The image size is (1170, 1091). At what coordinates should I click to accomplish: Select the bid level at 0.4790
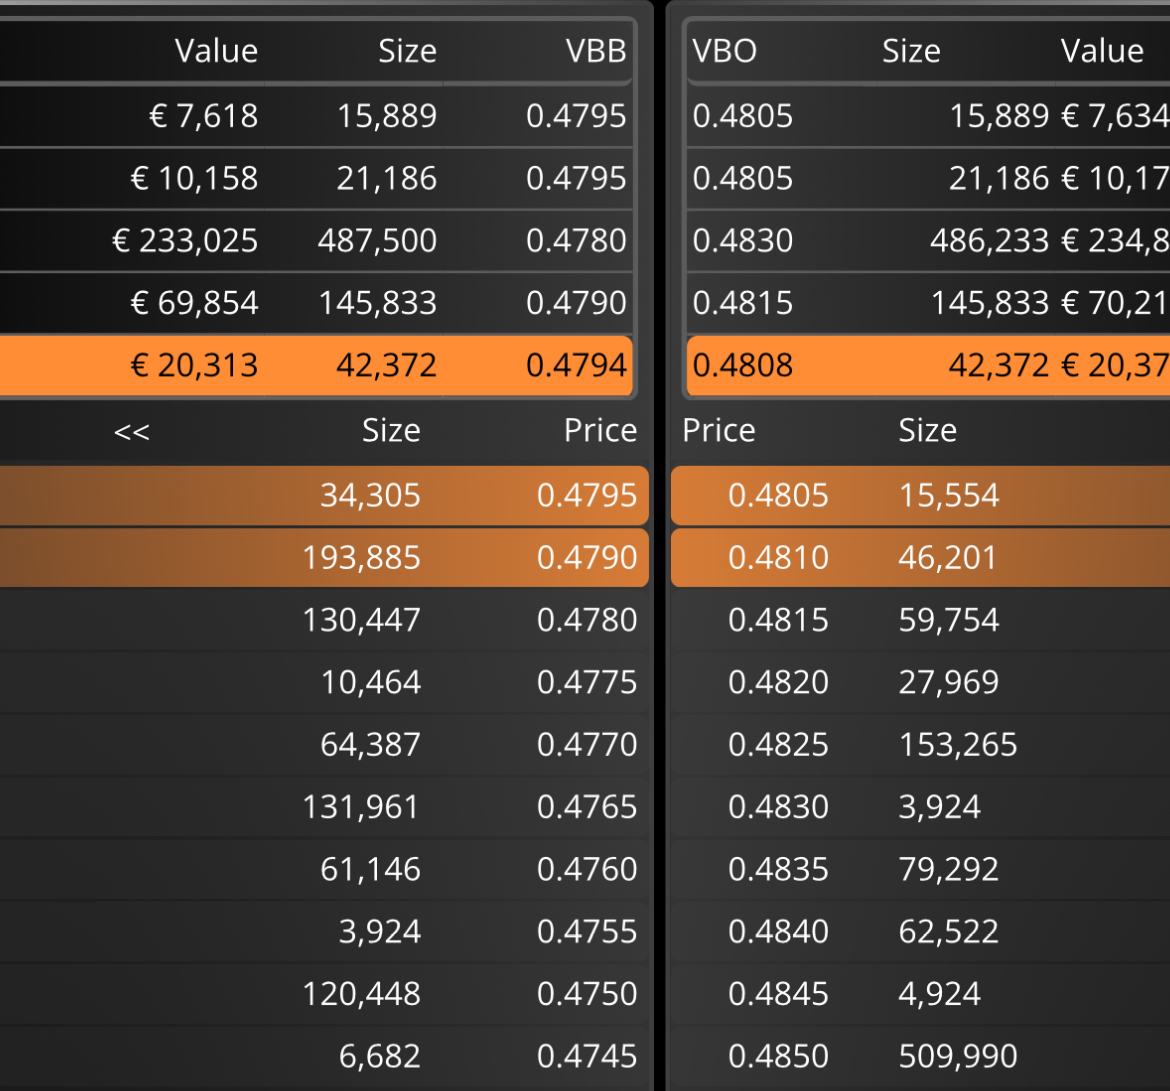[x=324, y=557]
